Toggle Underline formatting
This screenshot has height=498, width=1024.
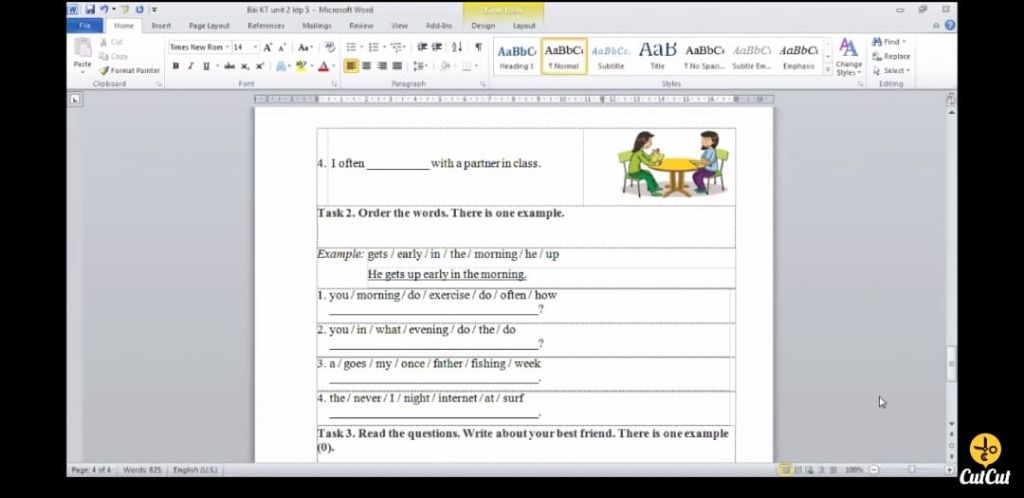pyautogui.click(x=206, y=66)
